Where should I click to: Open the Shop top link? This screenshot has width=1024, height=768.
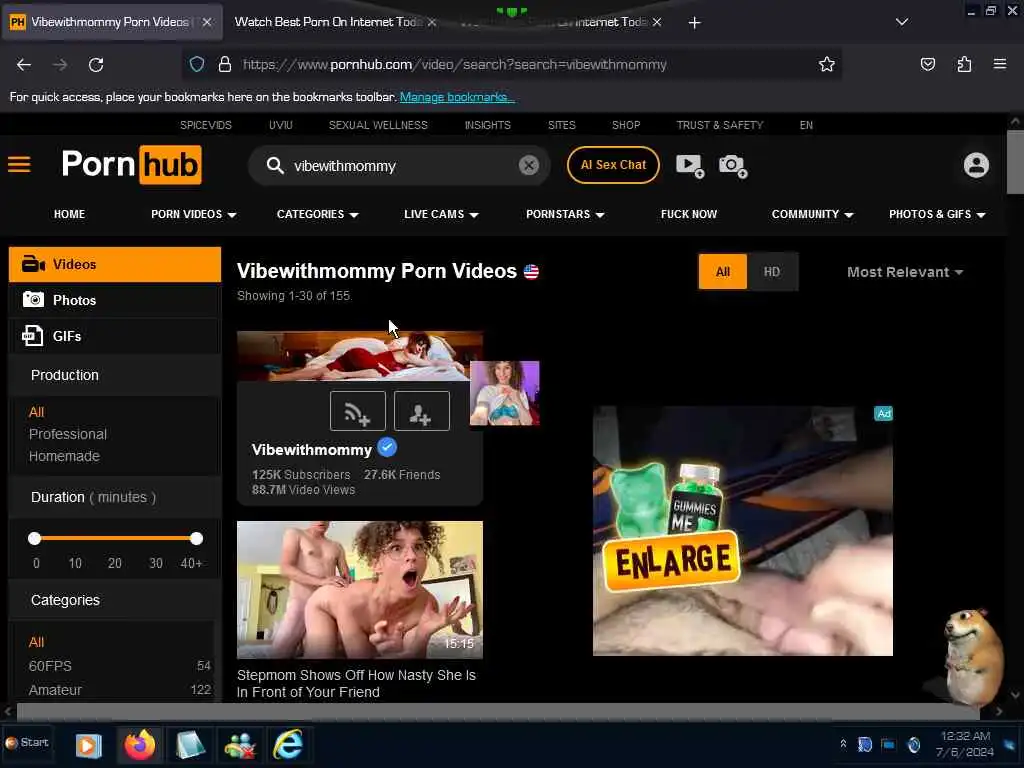click(x=626, y=125)
